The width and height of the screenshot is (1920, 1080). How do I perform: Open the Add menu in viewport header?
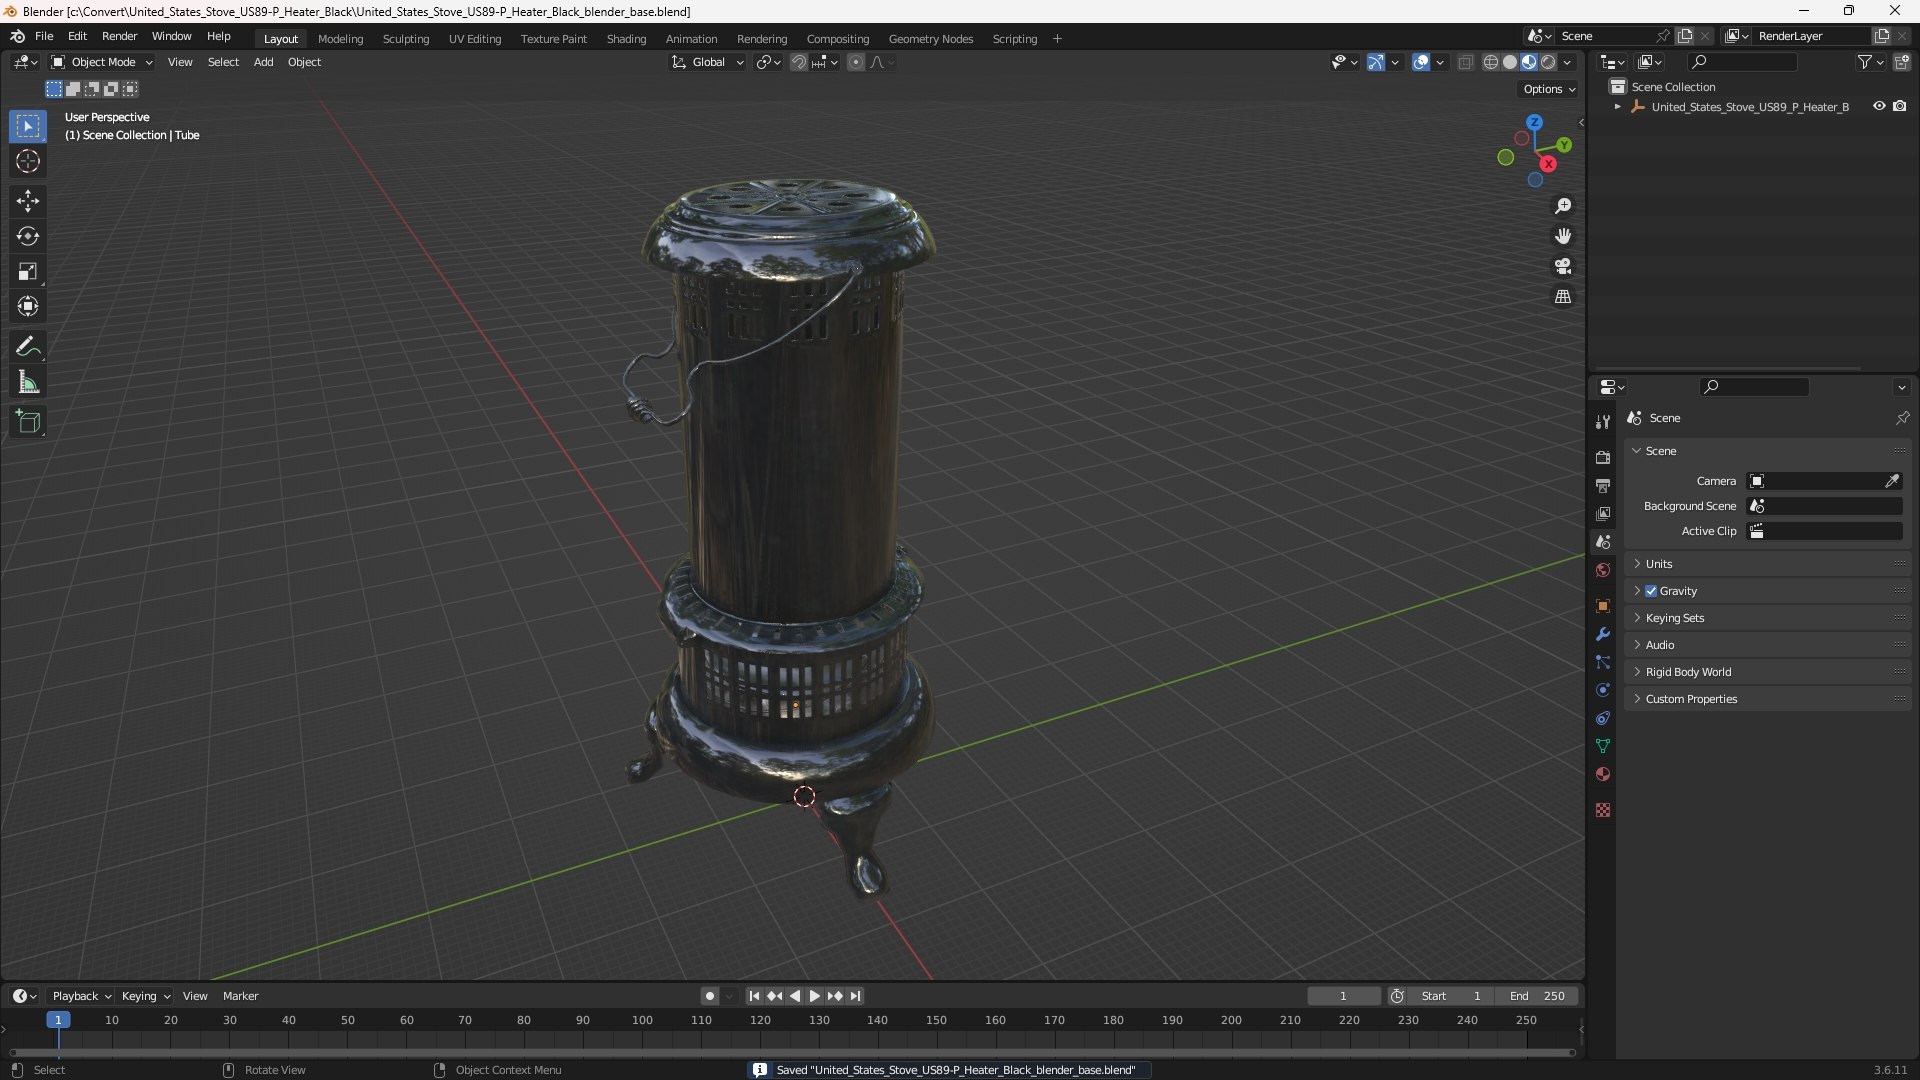coord(263,62)
